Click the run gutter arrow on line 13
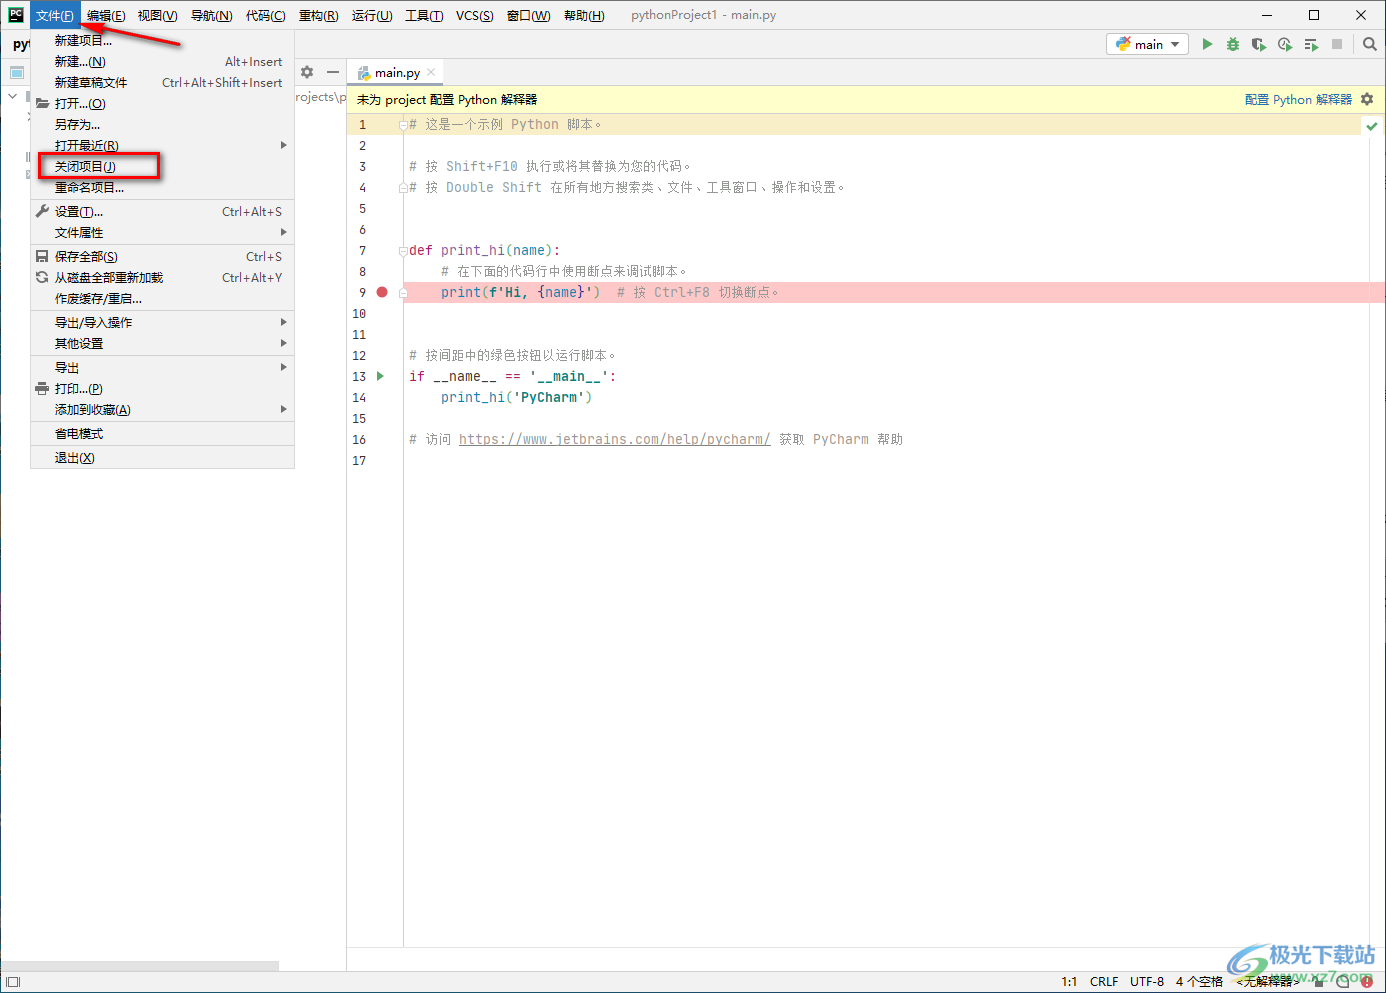 click(x=380, y=376)
